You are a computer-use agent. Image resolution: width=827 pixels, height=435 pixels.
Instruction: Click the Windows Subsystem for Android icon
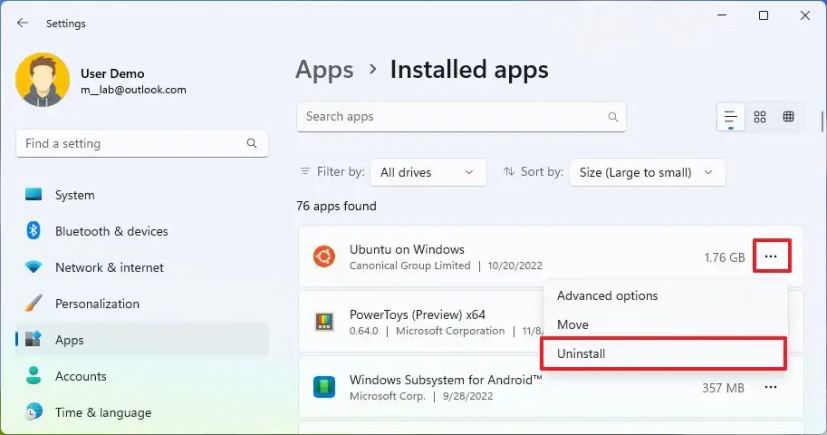pyautogui.click(x=324, y=387)
